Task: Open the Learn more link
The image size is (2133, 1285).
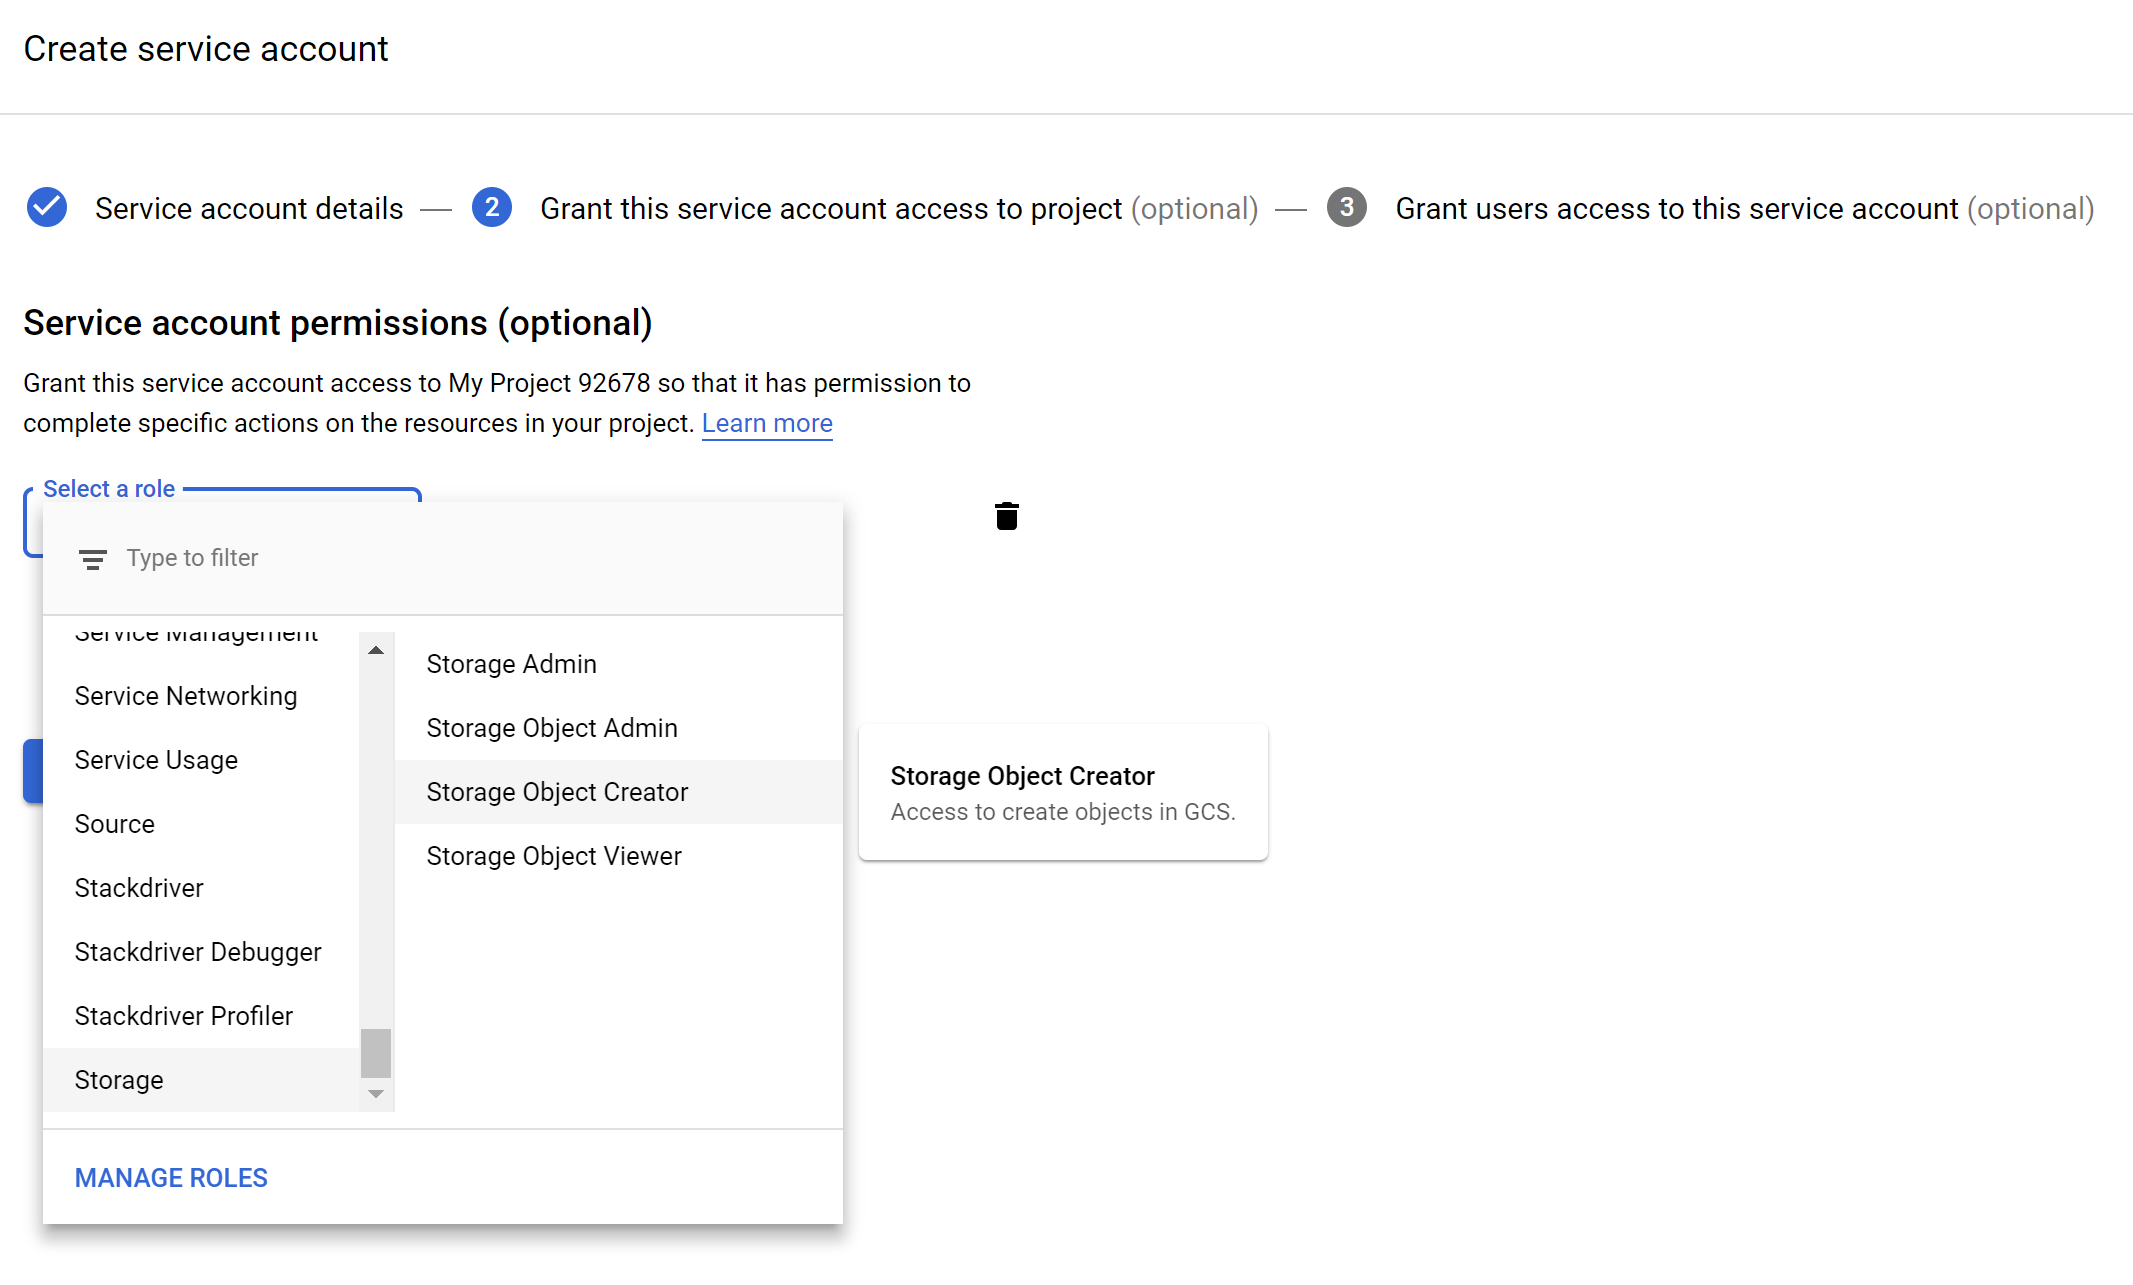Action: 766,423
